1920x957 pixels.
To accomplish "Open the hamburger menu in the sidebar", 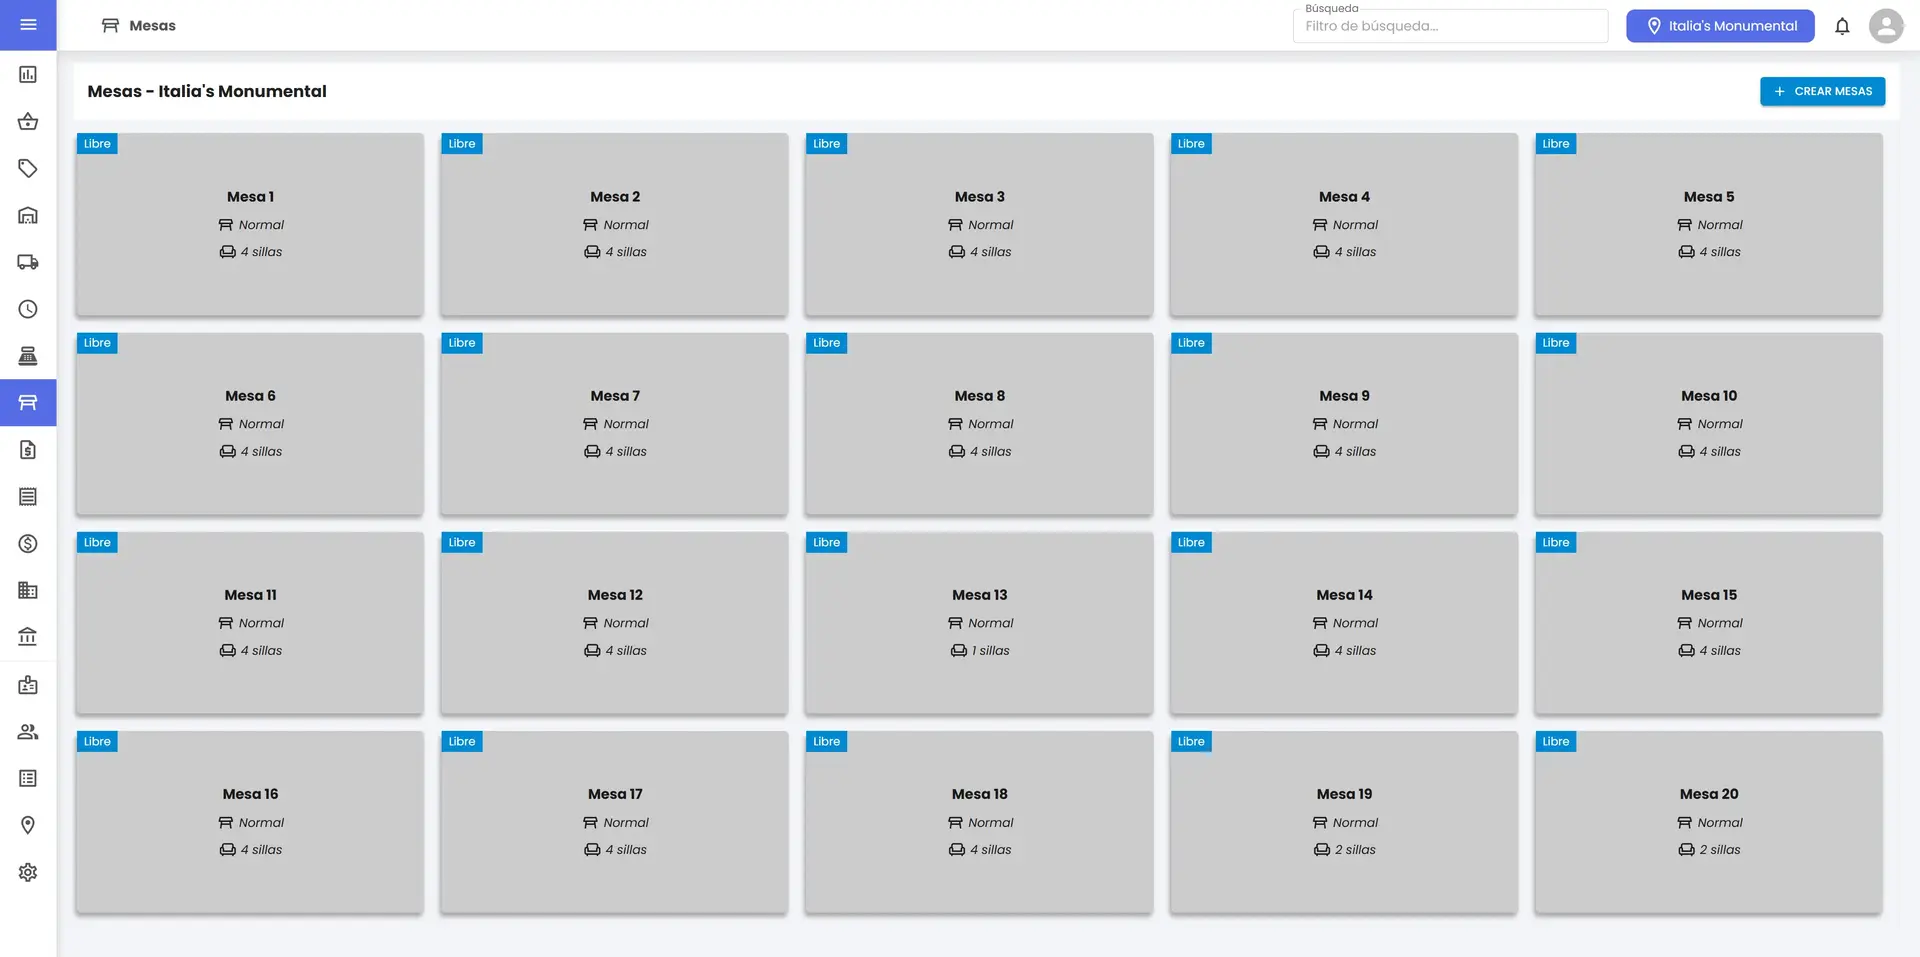I will [28, 25].
